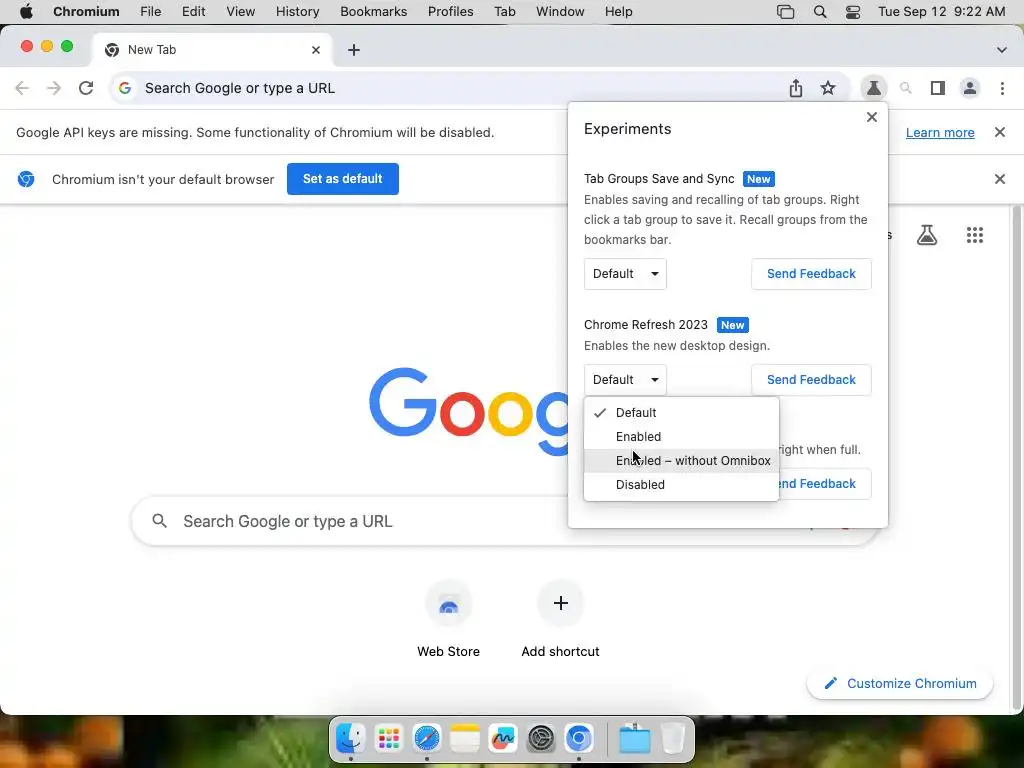Follow the Learn more link

[940, 133]
